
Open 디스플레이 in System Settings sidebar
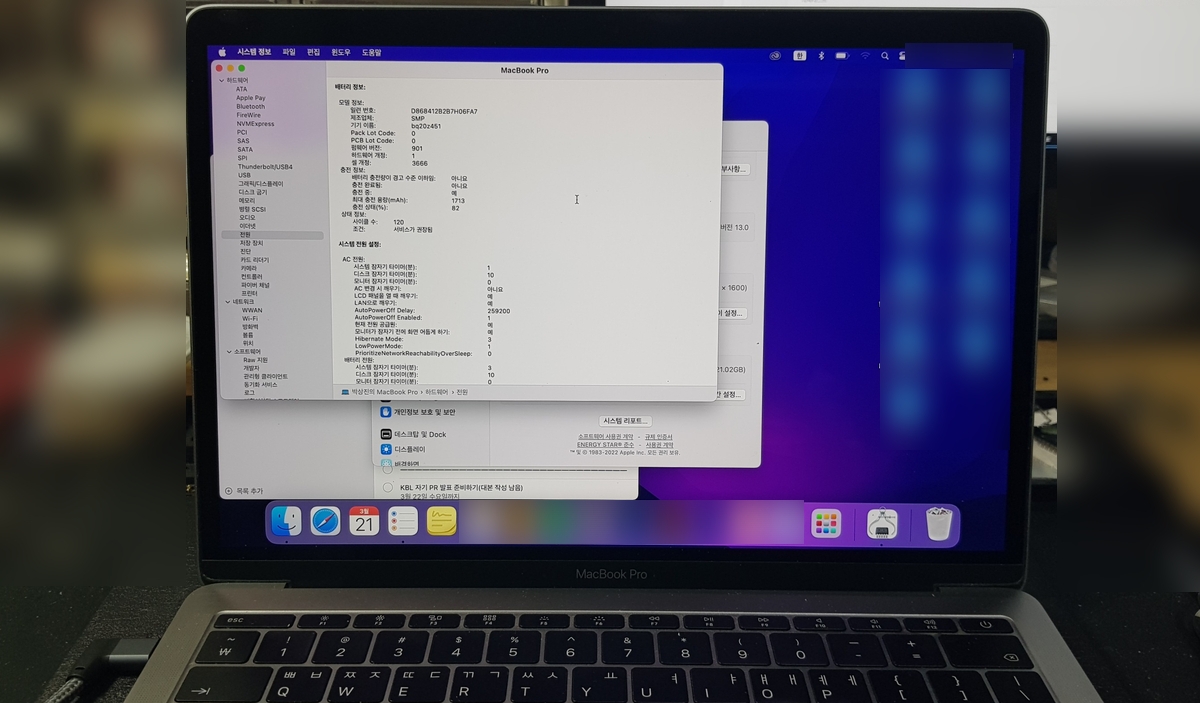403,450
